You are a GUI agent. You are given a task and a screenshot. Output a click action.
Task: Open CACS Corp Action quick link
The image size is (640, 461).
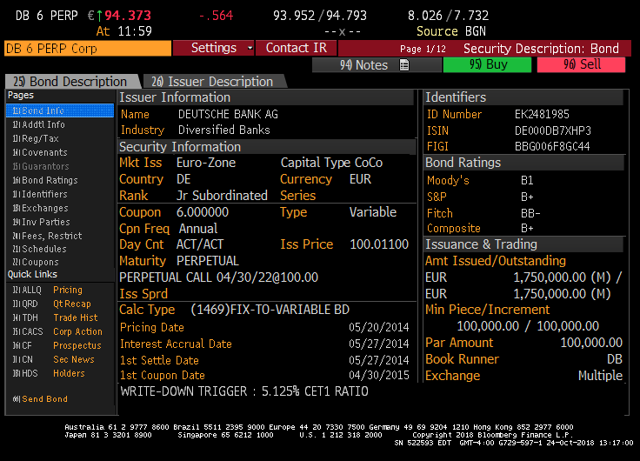tap(58, 332)
